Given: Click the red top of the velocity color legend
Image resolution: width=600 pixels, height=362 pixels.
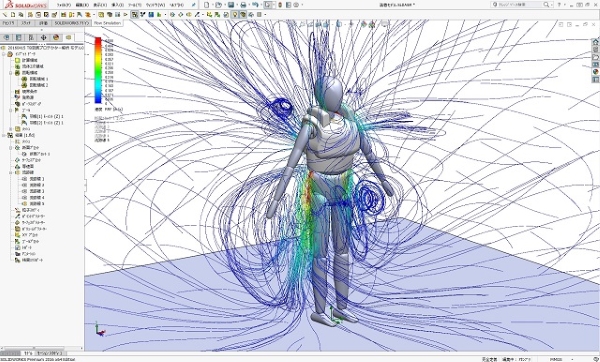Looking at the screenshot, I should click(98, 41).
